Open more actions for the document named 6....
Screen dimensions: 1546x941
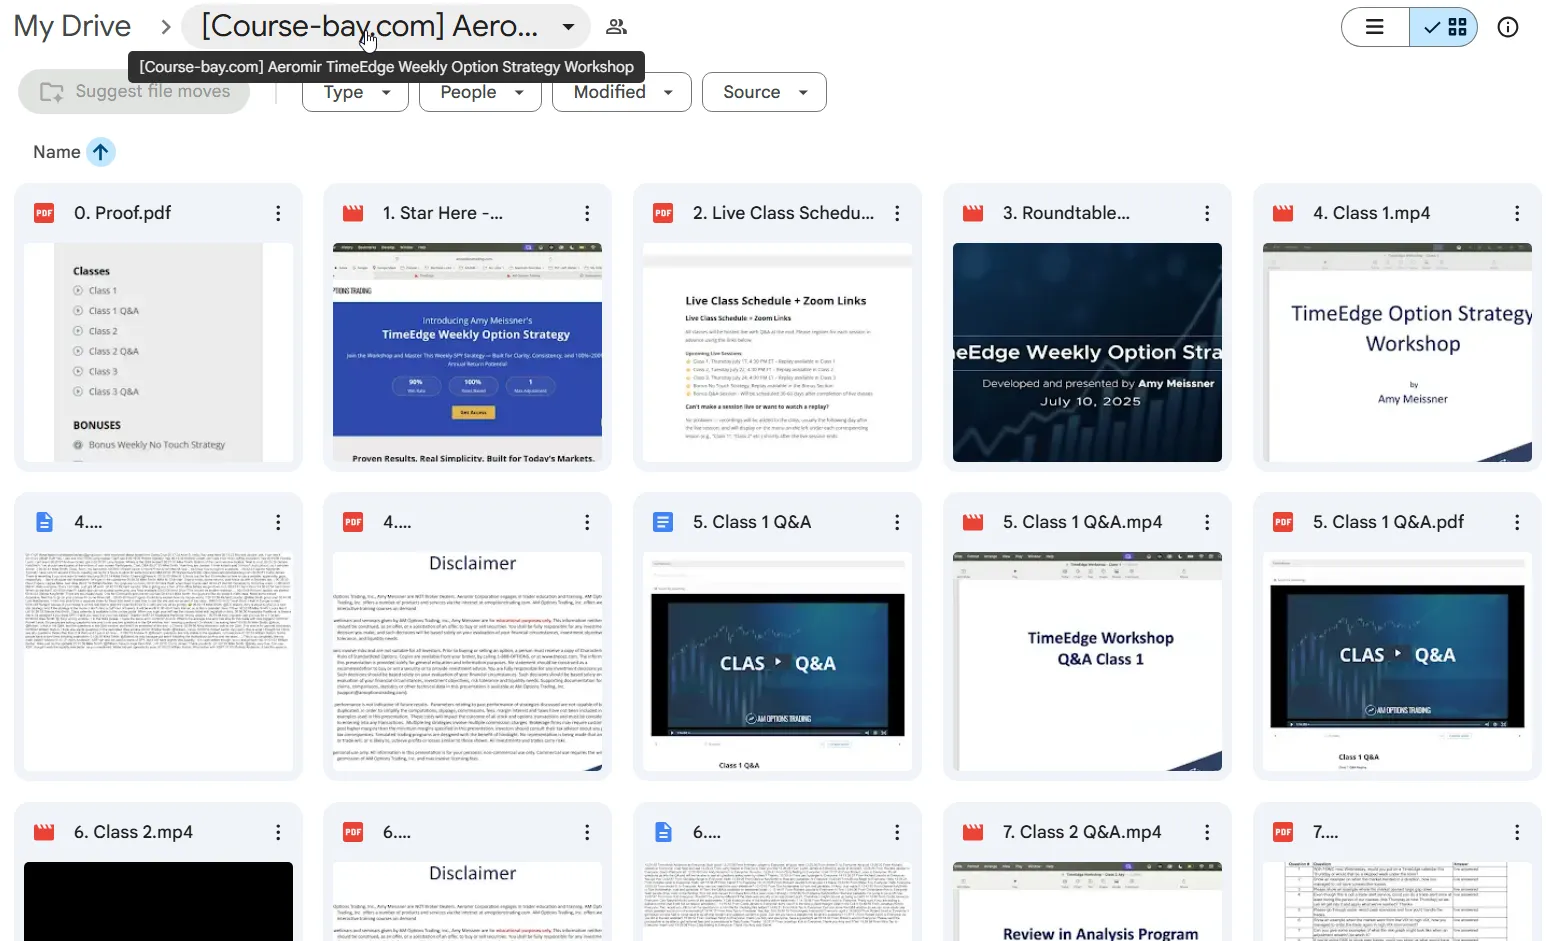897,832
